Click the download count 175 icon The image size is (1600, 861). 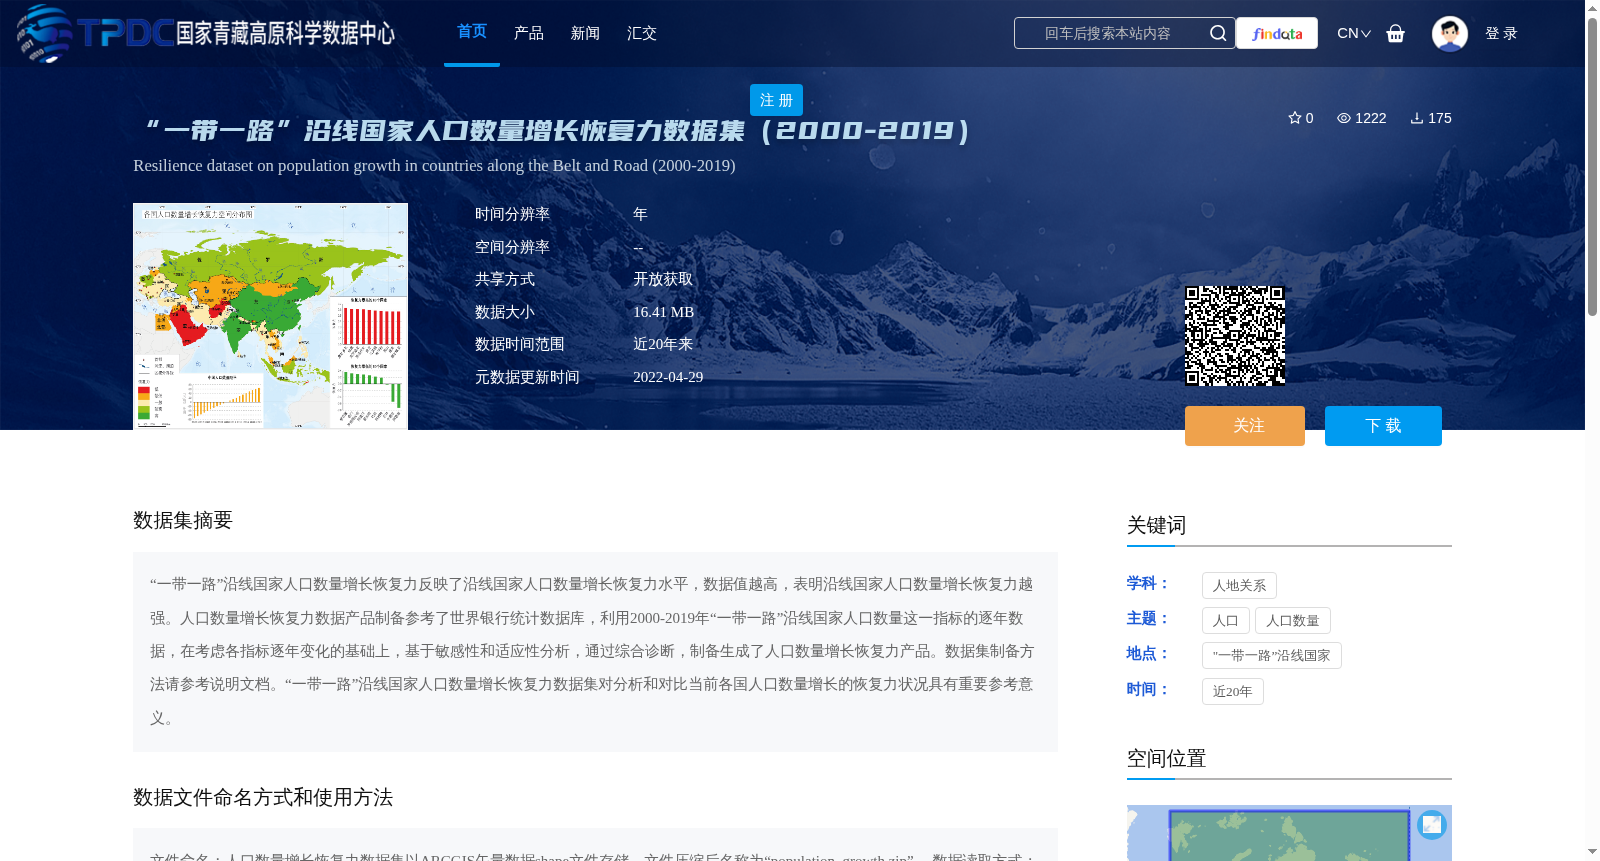click(1417, 118)
